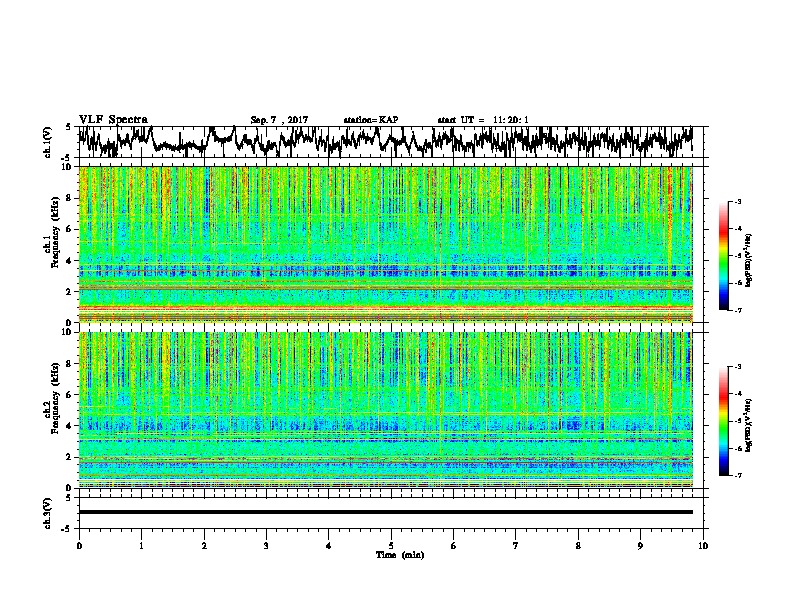Click time-axis tick label "8"
This screenshot has height=612, width=792.
pos(578,545)
